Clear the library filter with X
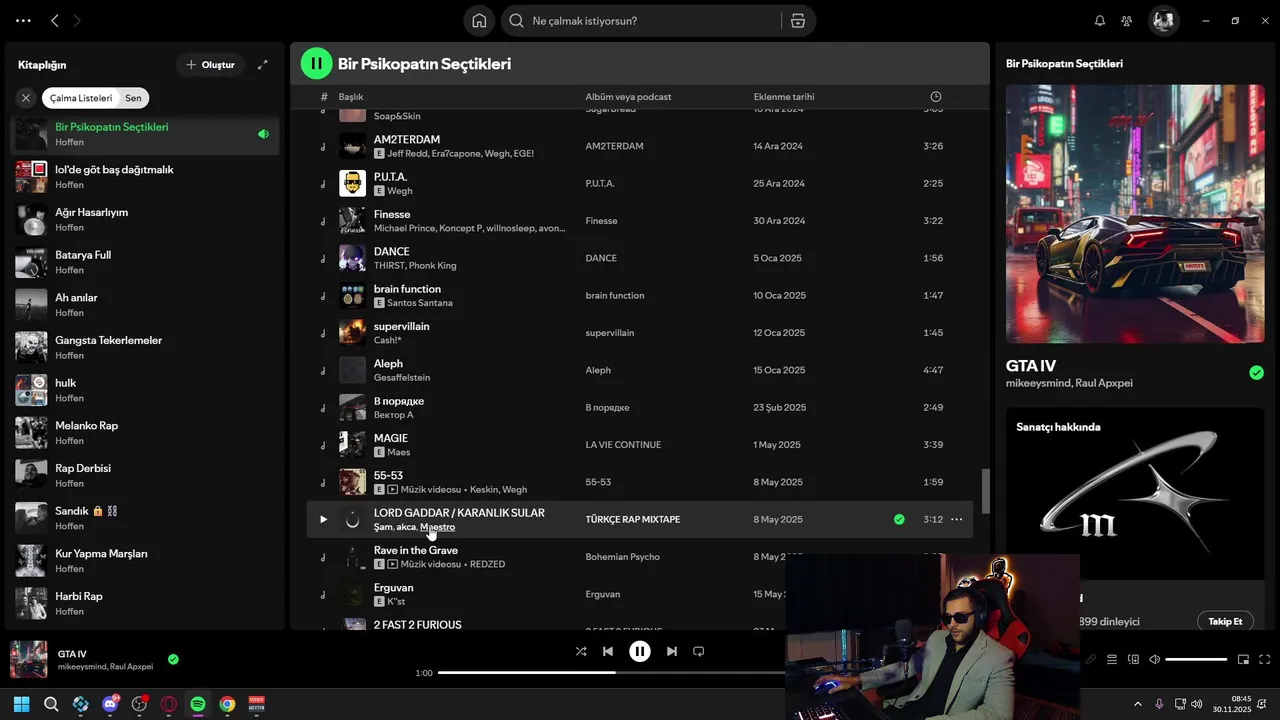The width and height of the screenshot is (1280, 720). 26,98
